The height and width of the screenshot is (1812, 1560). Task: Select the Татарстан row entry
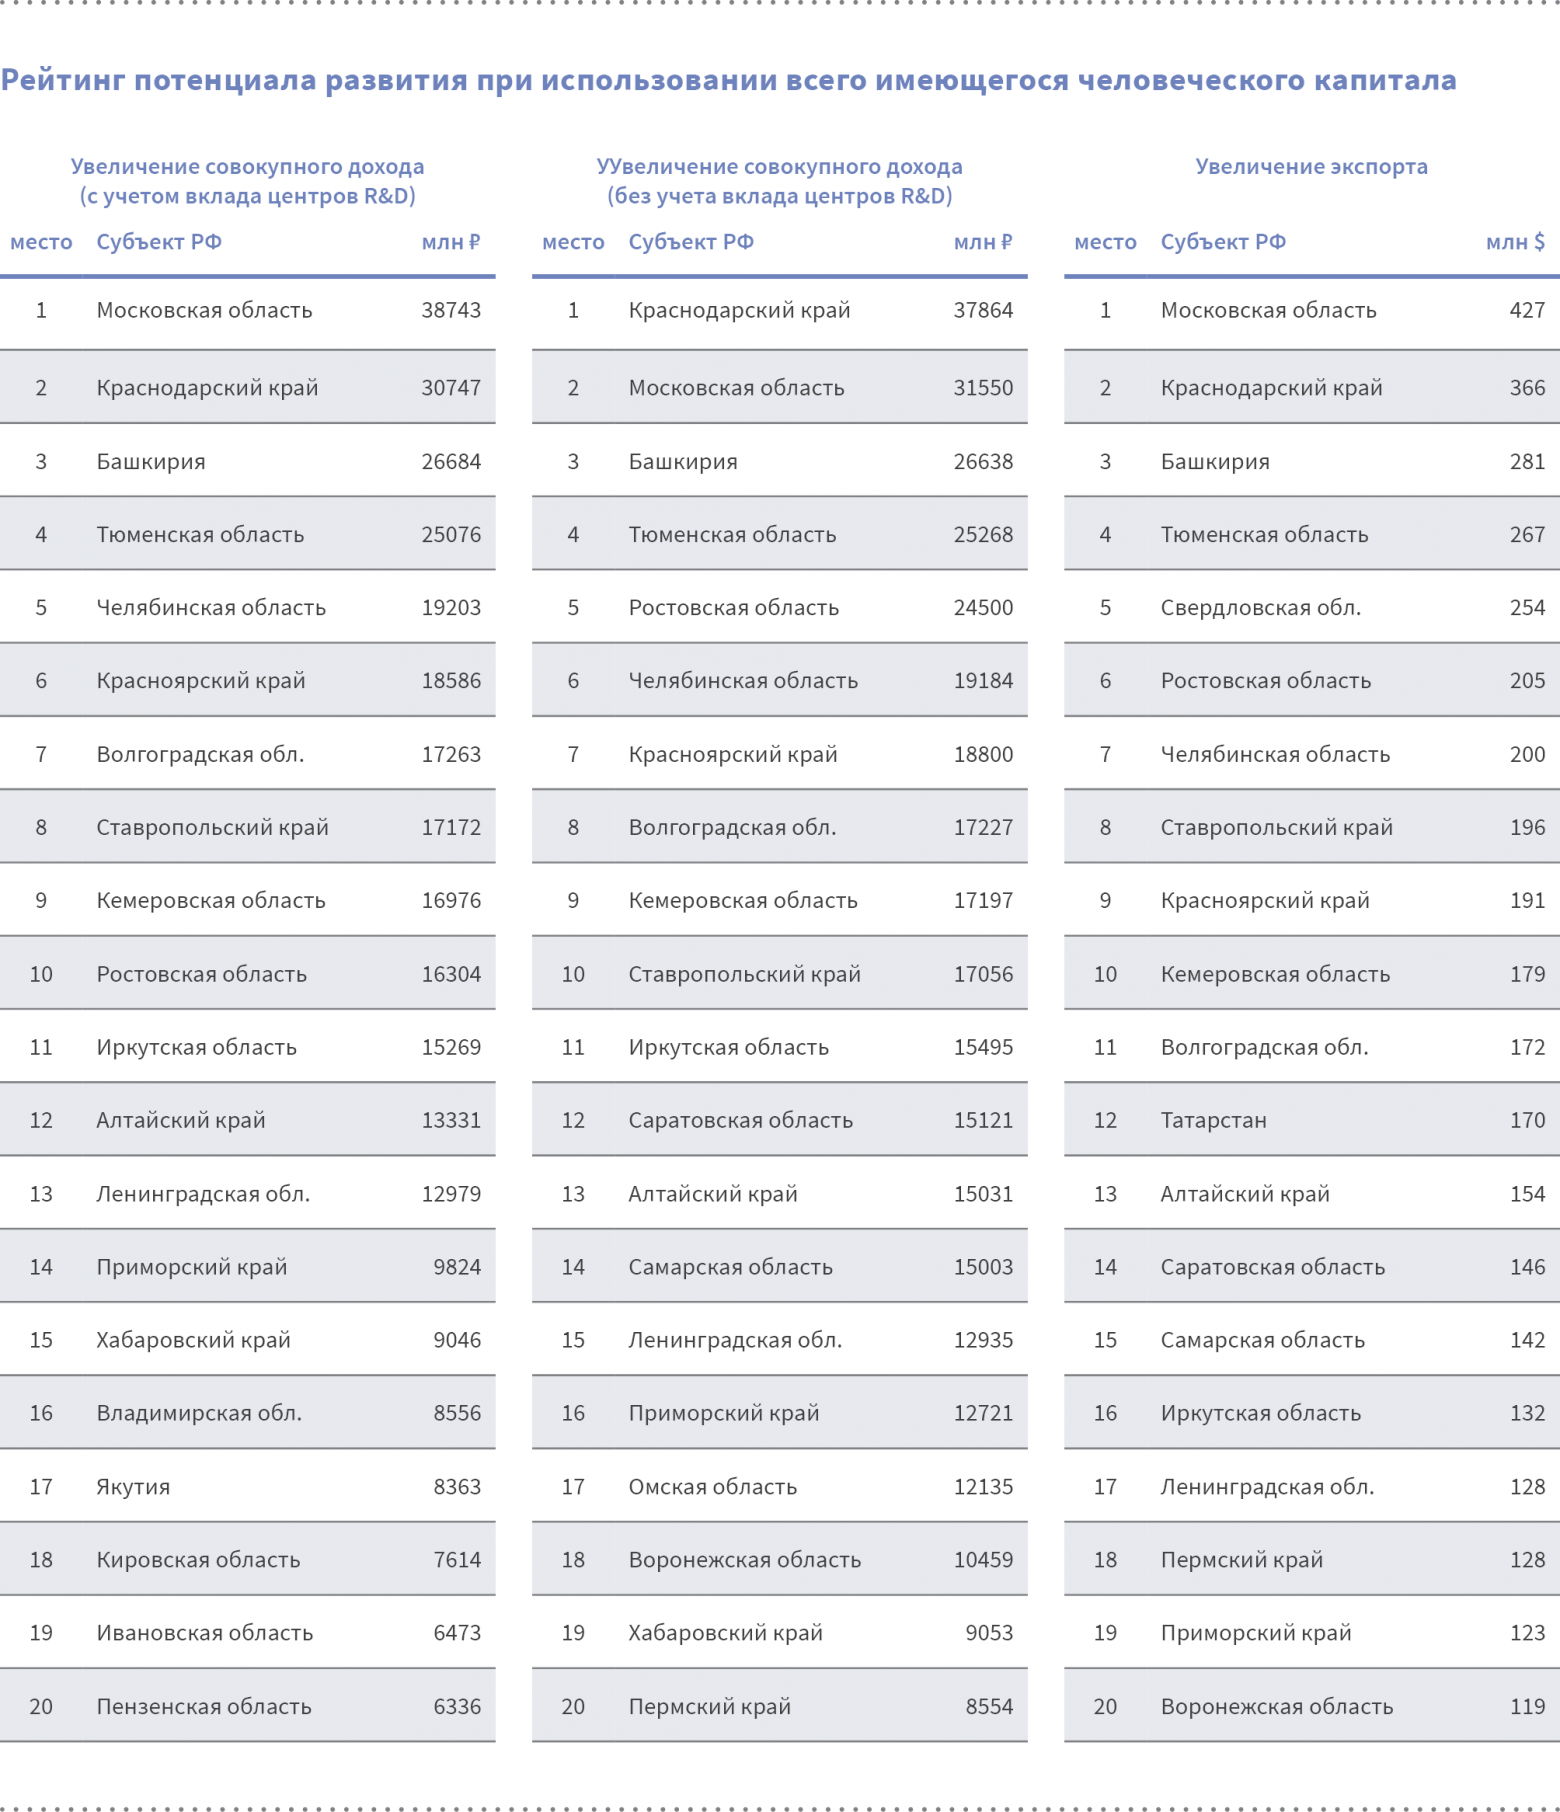[x=1213, y=1121]
